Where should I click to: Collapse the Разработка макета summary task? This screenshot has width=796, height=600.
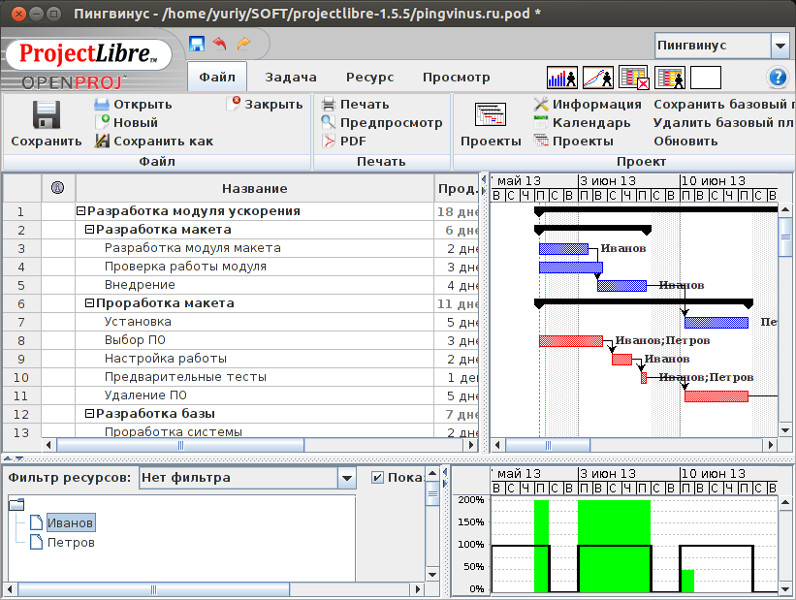[89, 230]
